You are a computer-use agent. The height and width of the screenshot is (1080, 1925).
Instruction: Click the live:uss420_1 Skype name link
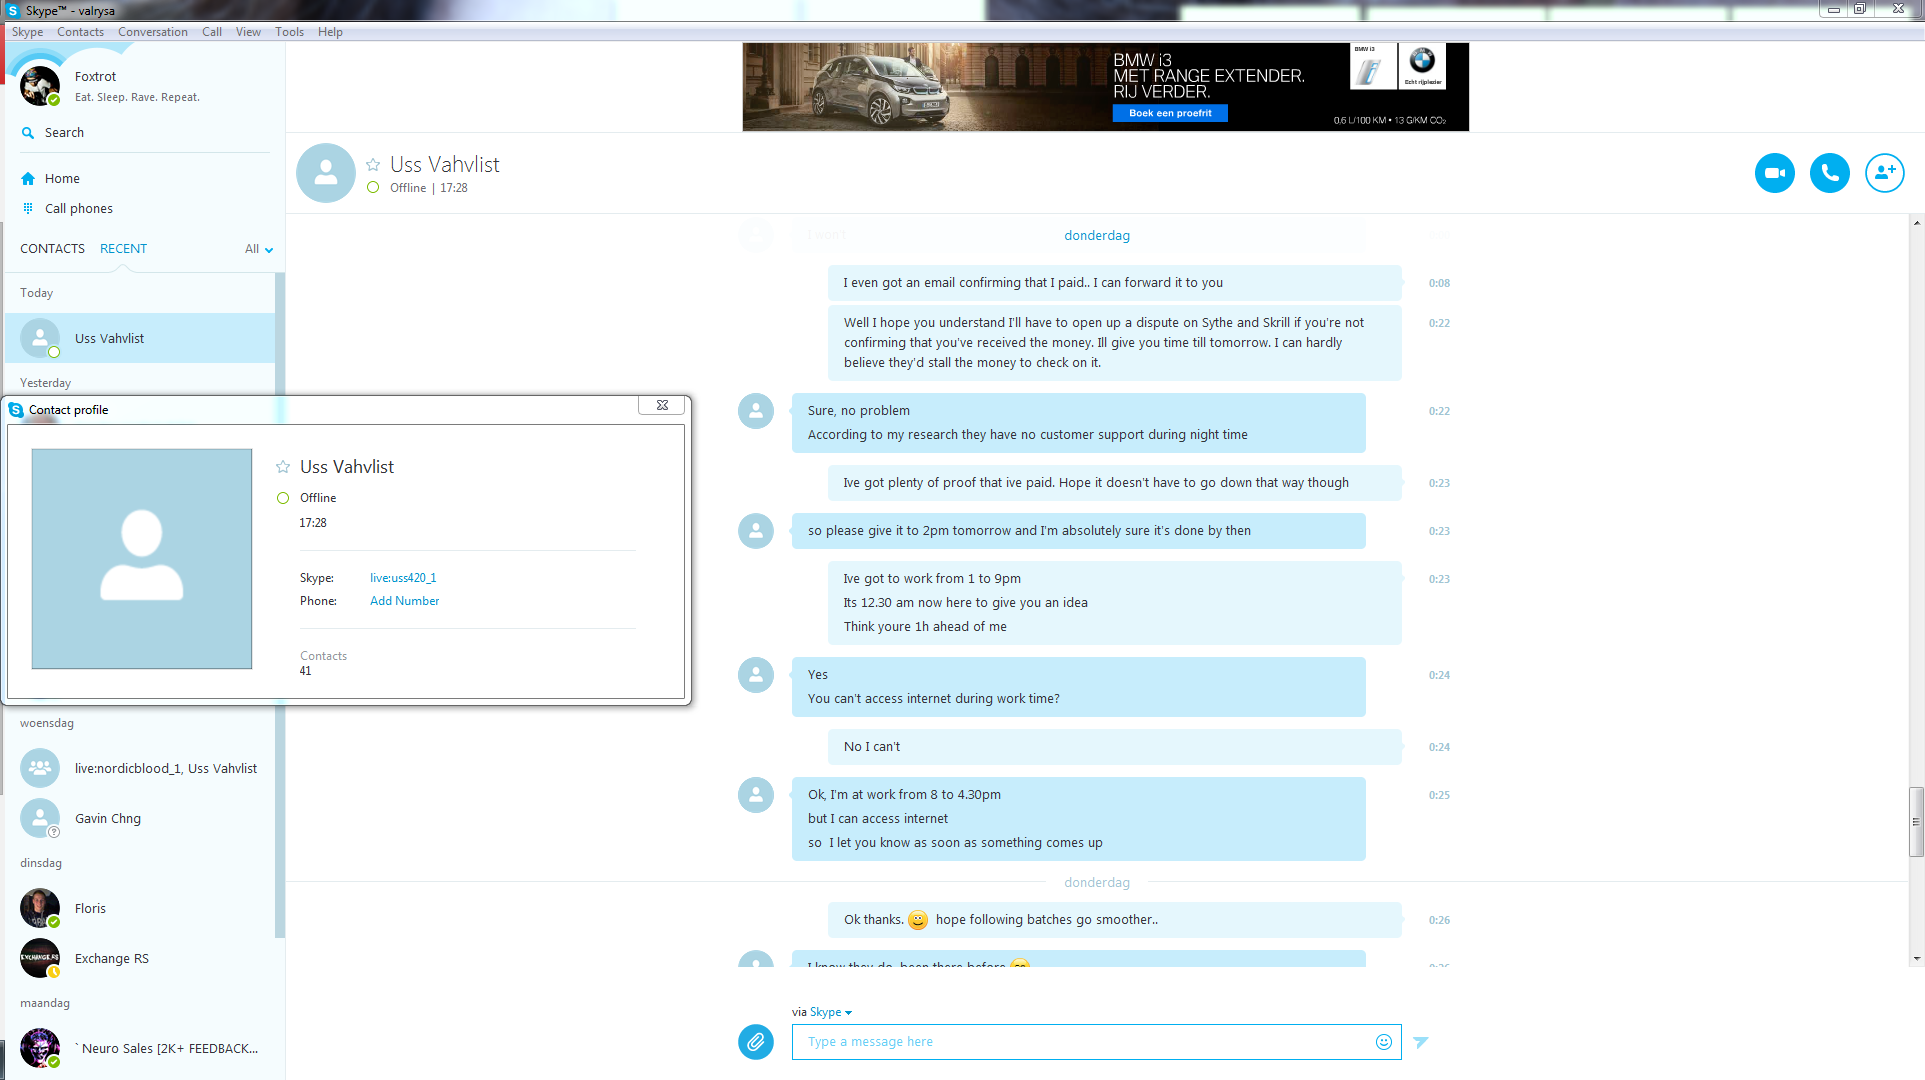coord(403,578)
